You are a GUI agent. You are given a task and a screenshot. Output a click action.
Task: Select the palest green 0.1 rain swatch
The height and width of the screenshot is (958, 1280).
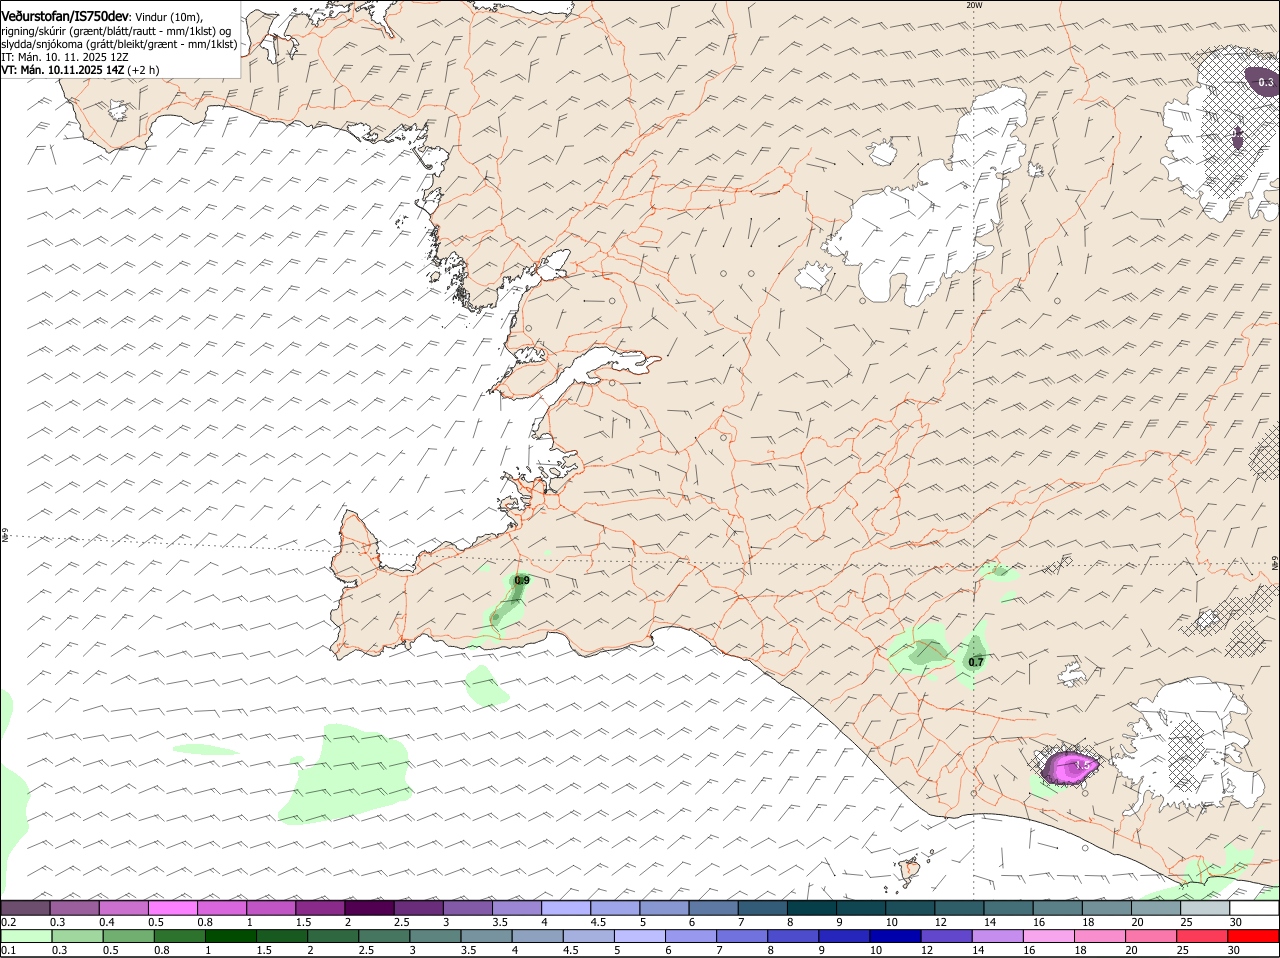click(x=25, y=936)
